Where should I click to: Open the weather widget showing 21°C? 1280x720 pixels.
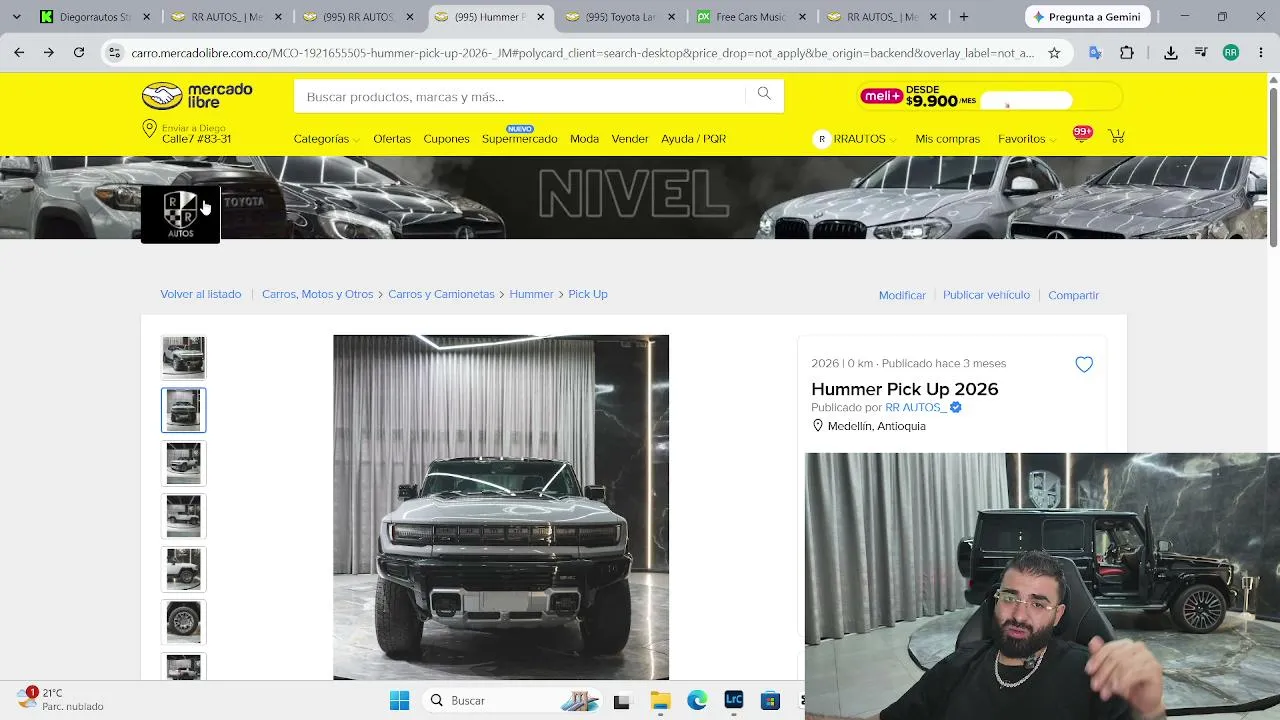tap(60, 699)
